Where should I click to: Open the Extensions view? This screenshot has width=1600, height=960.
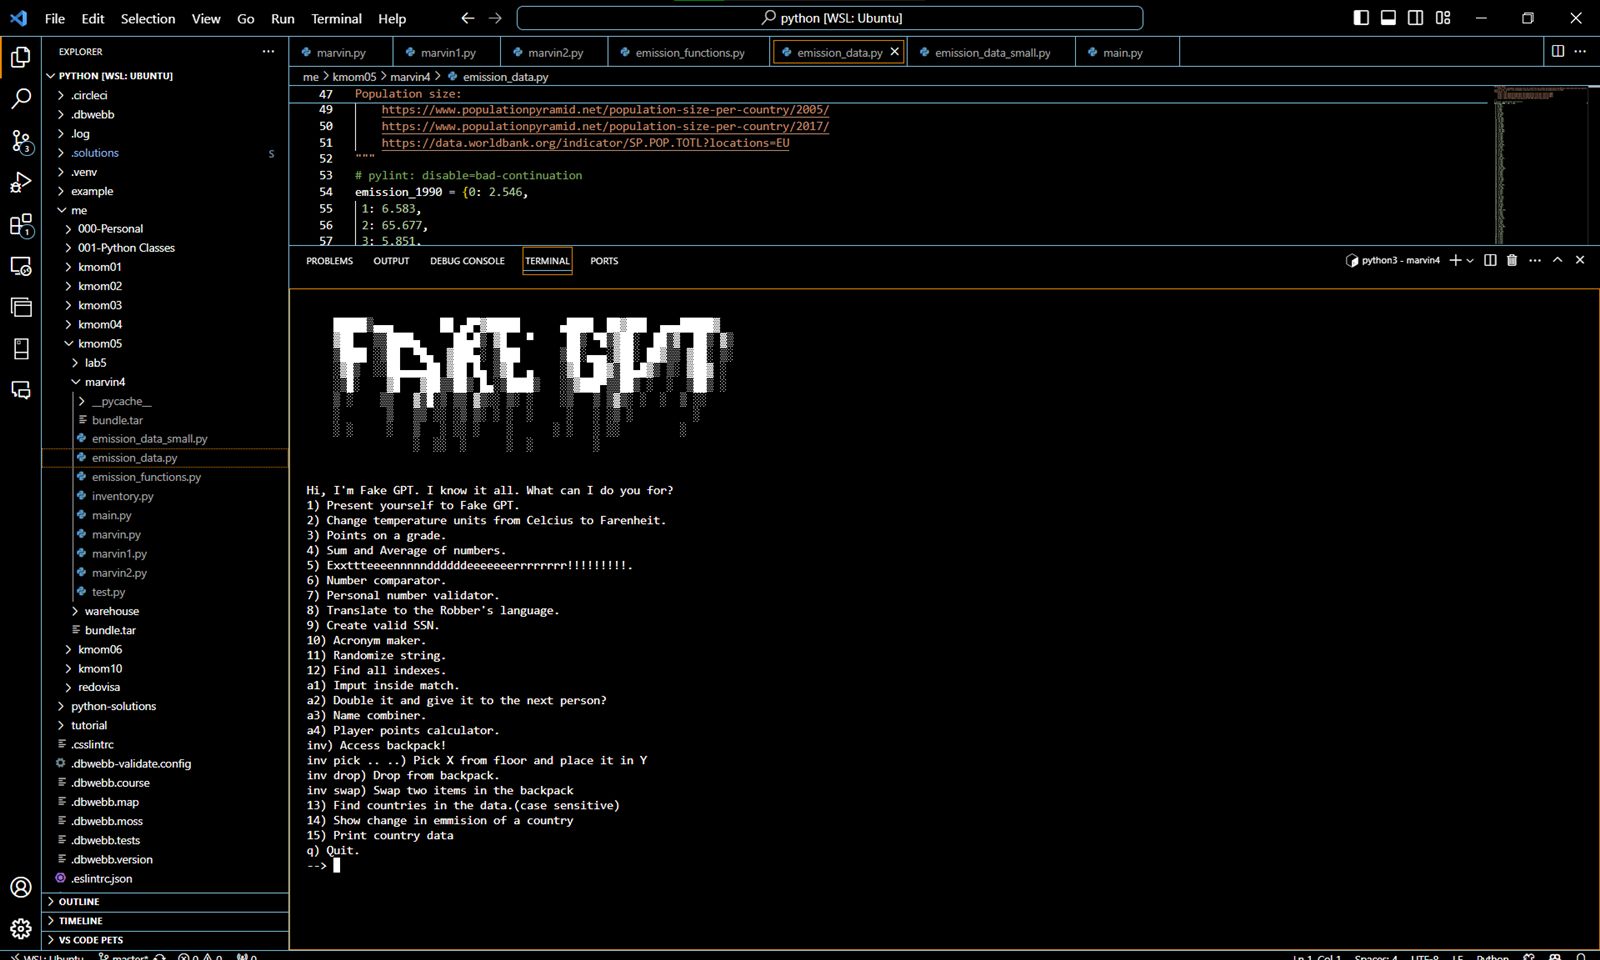click(20, 225)
